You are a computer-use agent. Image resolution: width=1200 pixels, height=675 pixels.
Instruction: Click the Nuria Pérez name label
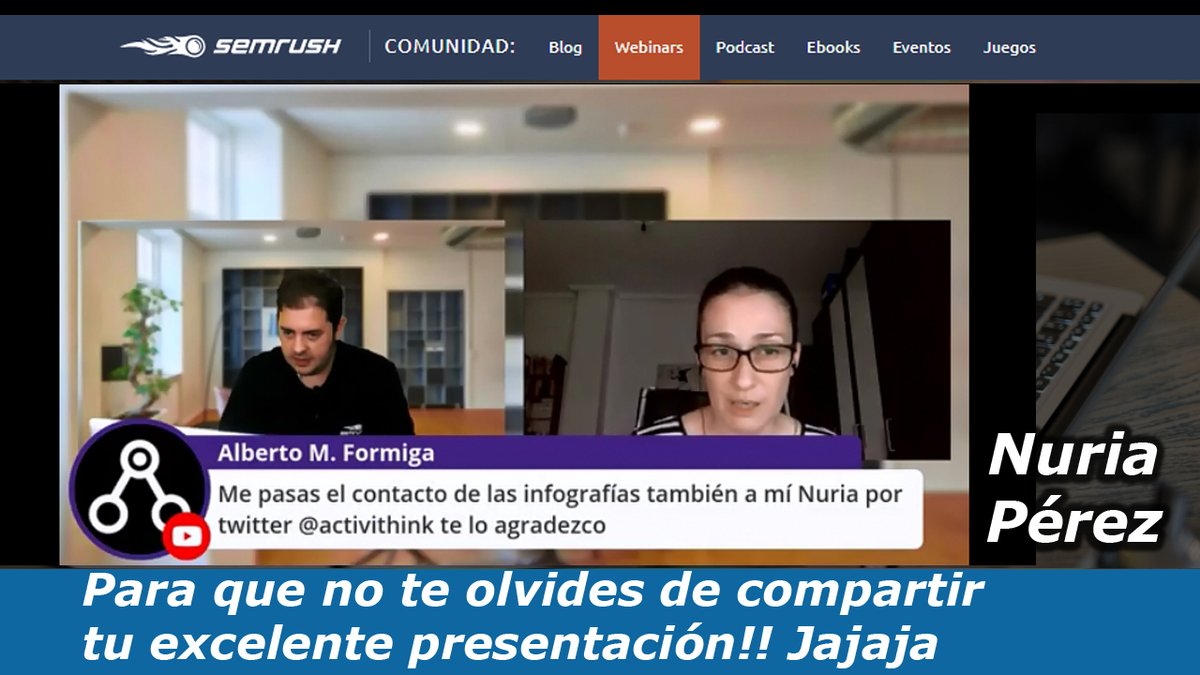click(1074, 490)
